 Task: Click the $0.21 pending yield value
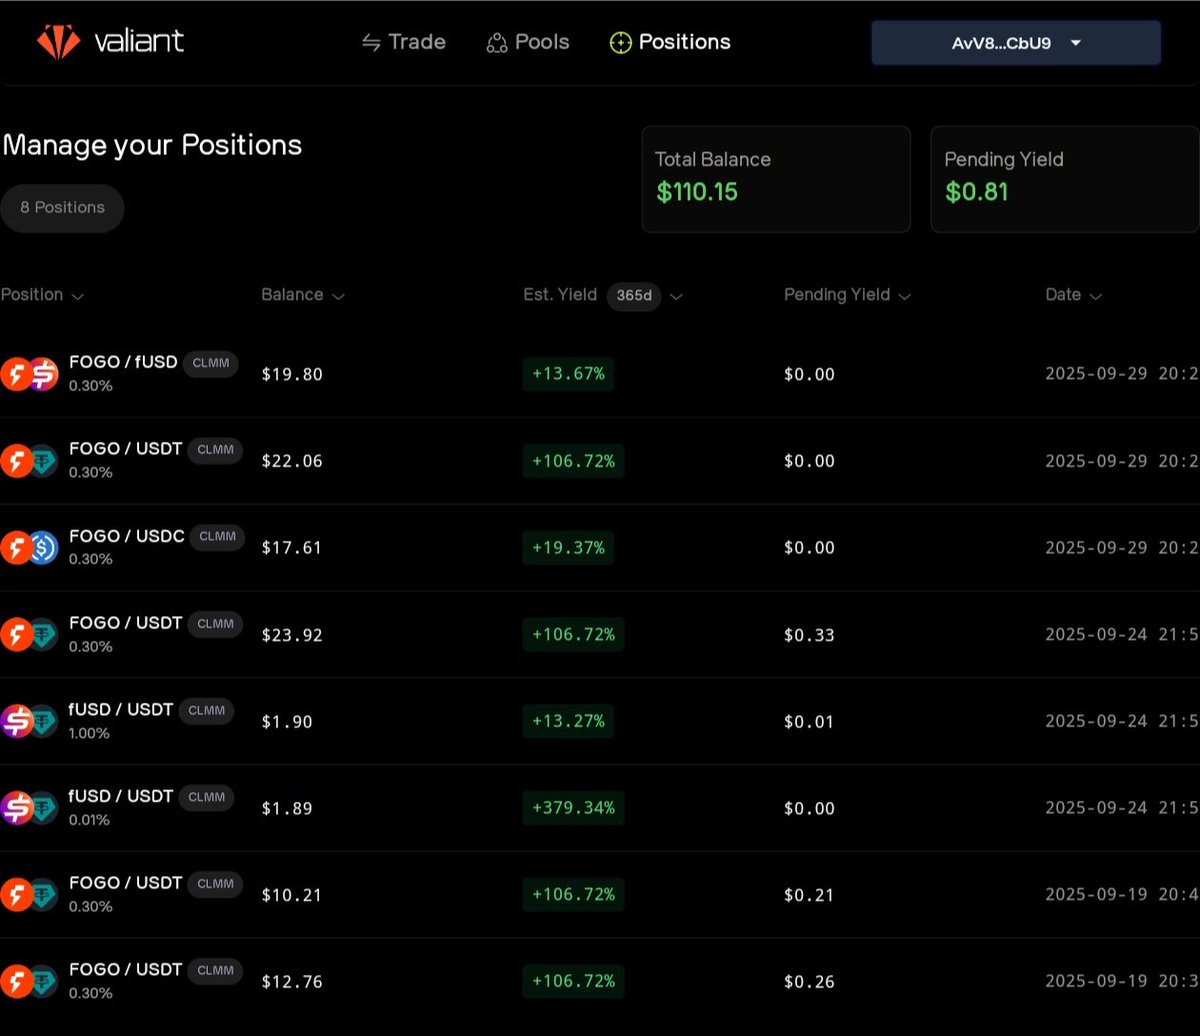tap(809, 895)
